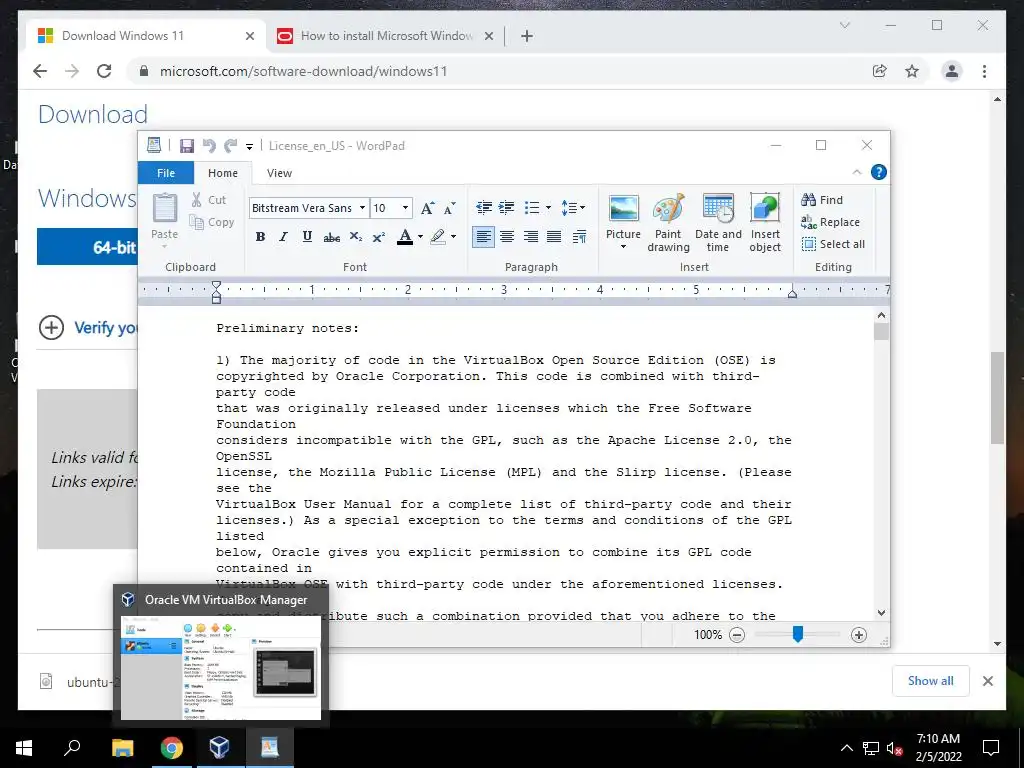The image size is (1024, 768).
Task: Insert a Paint drawing
Action: coord(668,223)
